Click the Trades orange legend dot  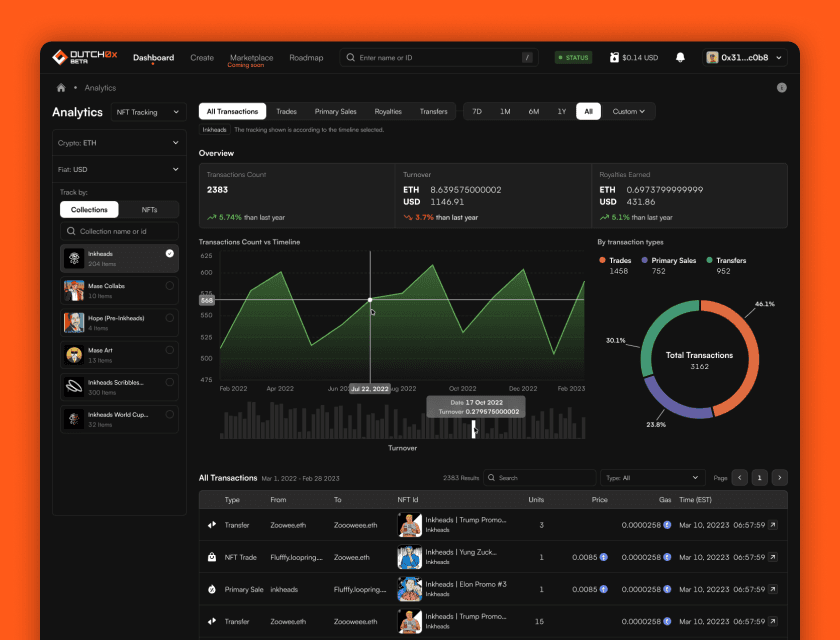click(x=602, y=260)
